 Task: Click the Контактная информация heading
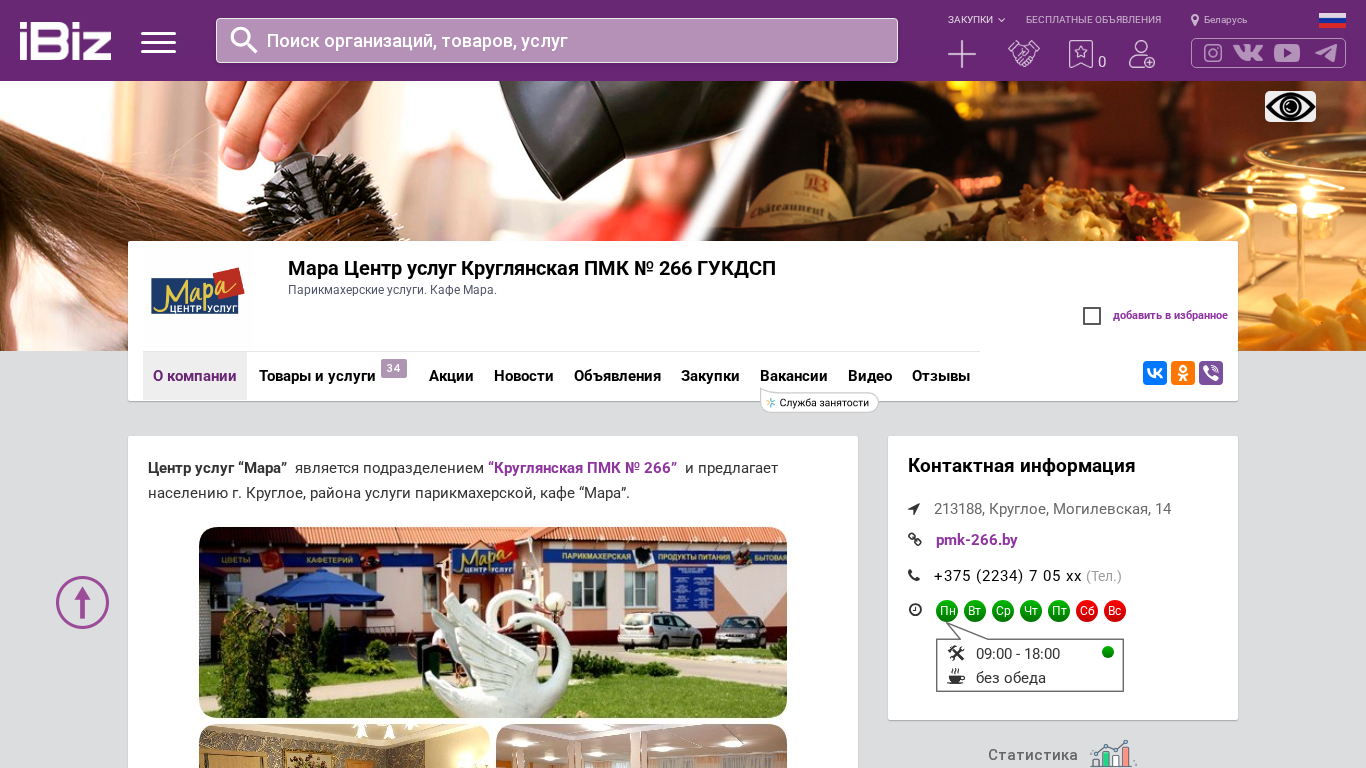coord(1022,466)
